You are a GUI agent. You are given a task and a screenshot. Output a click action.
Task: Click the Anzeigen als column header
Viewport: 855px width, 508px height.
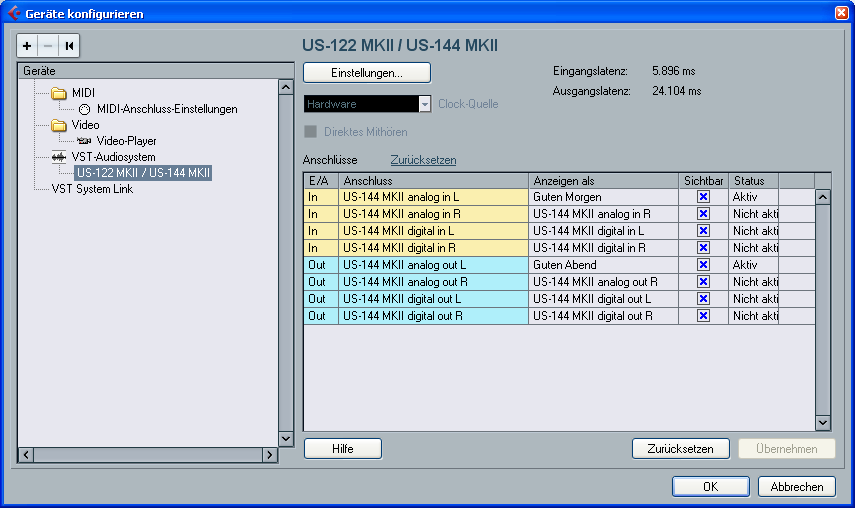tap(604, 180)
